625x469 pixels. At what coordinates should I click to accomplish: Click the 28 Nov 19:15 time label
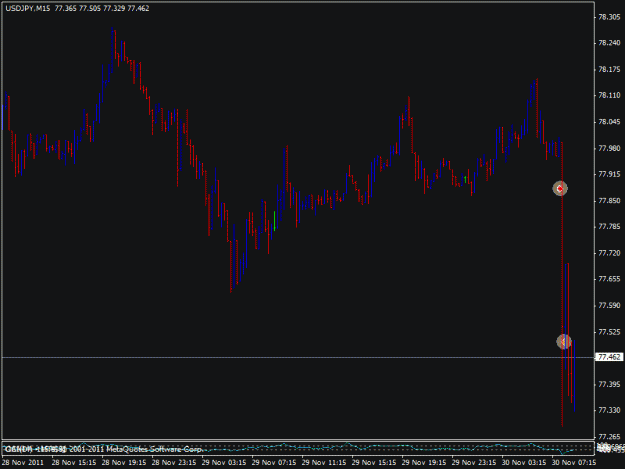[124, 463]
